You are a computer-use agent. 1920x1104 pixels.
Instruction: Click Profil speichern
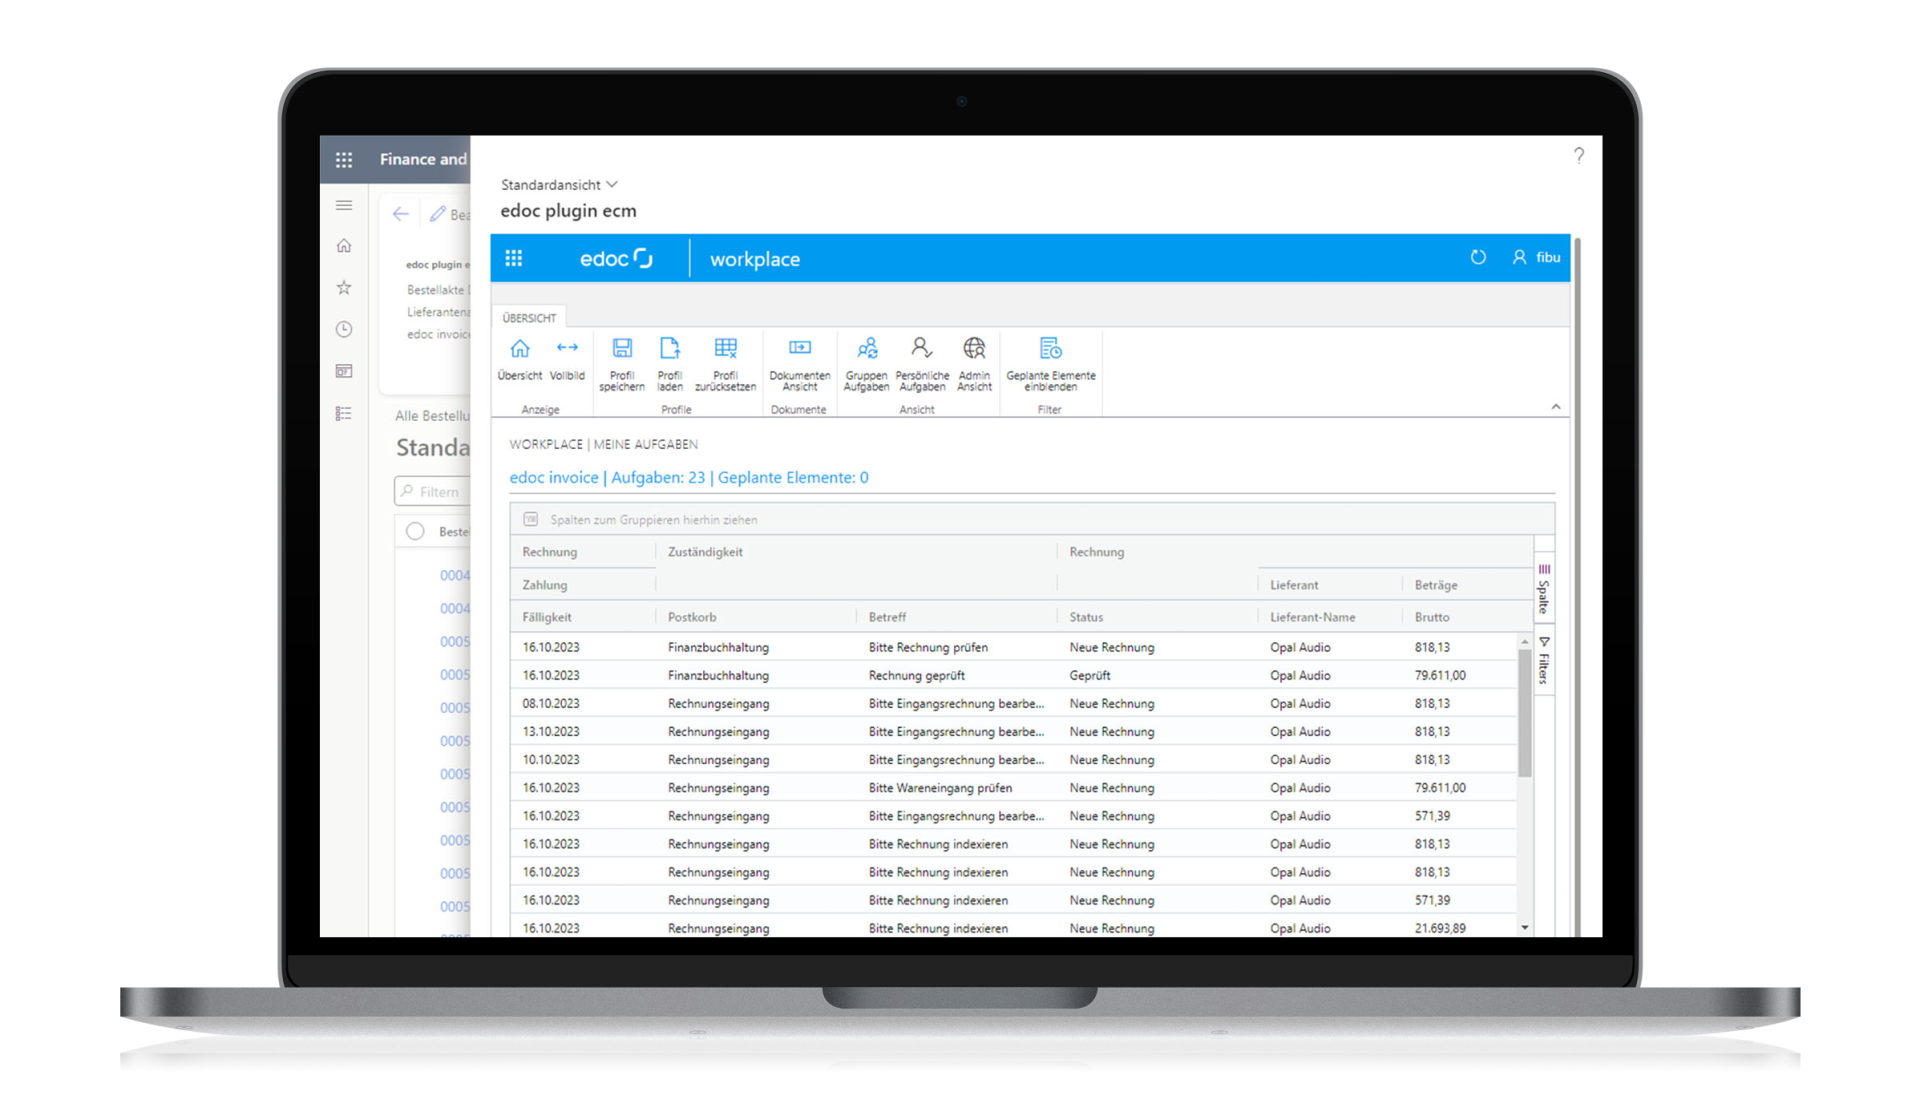[622, 365]
